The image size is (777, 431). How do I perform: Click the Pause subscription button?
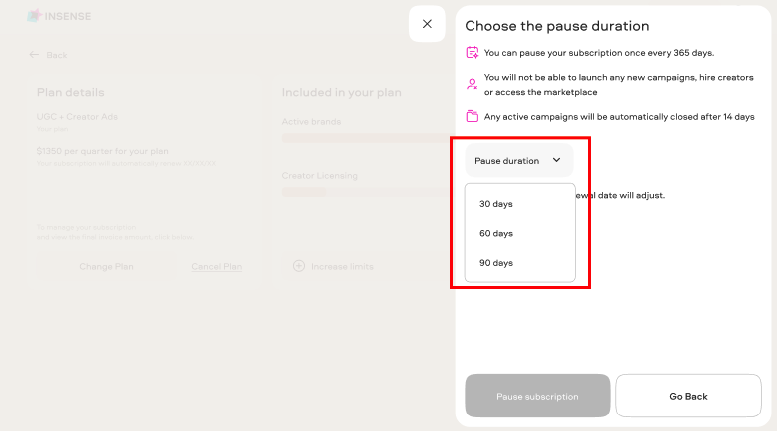(x=538, y=396)
